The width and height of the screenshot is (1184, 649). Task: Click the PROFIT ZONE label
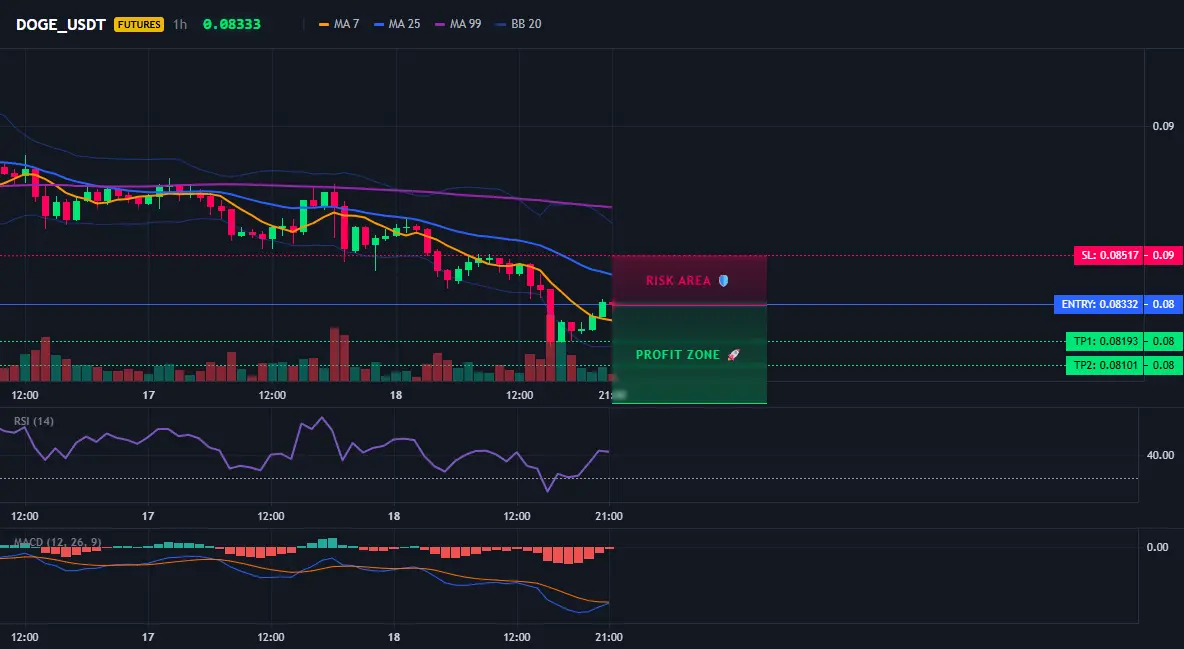[x=677, y=354]
